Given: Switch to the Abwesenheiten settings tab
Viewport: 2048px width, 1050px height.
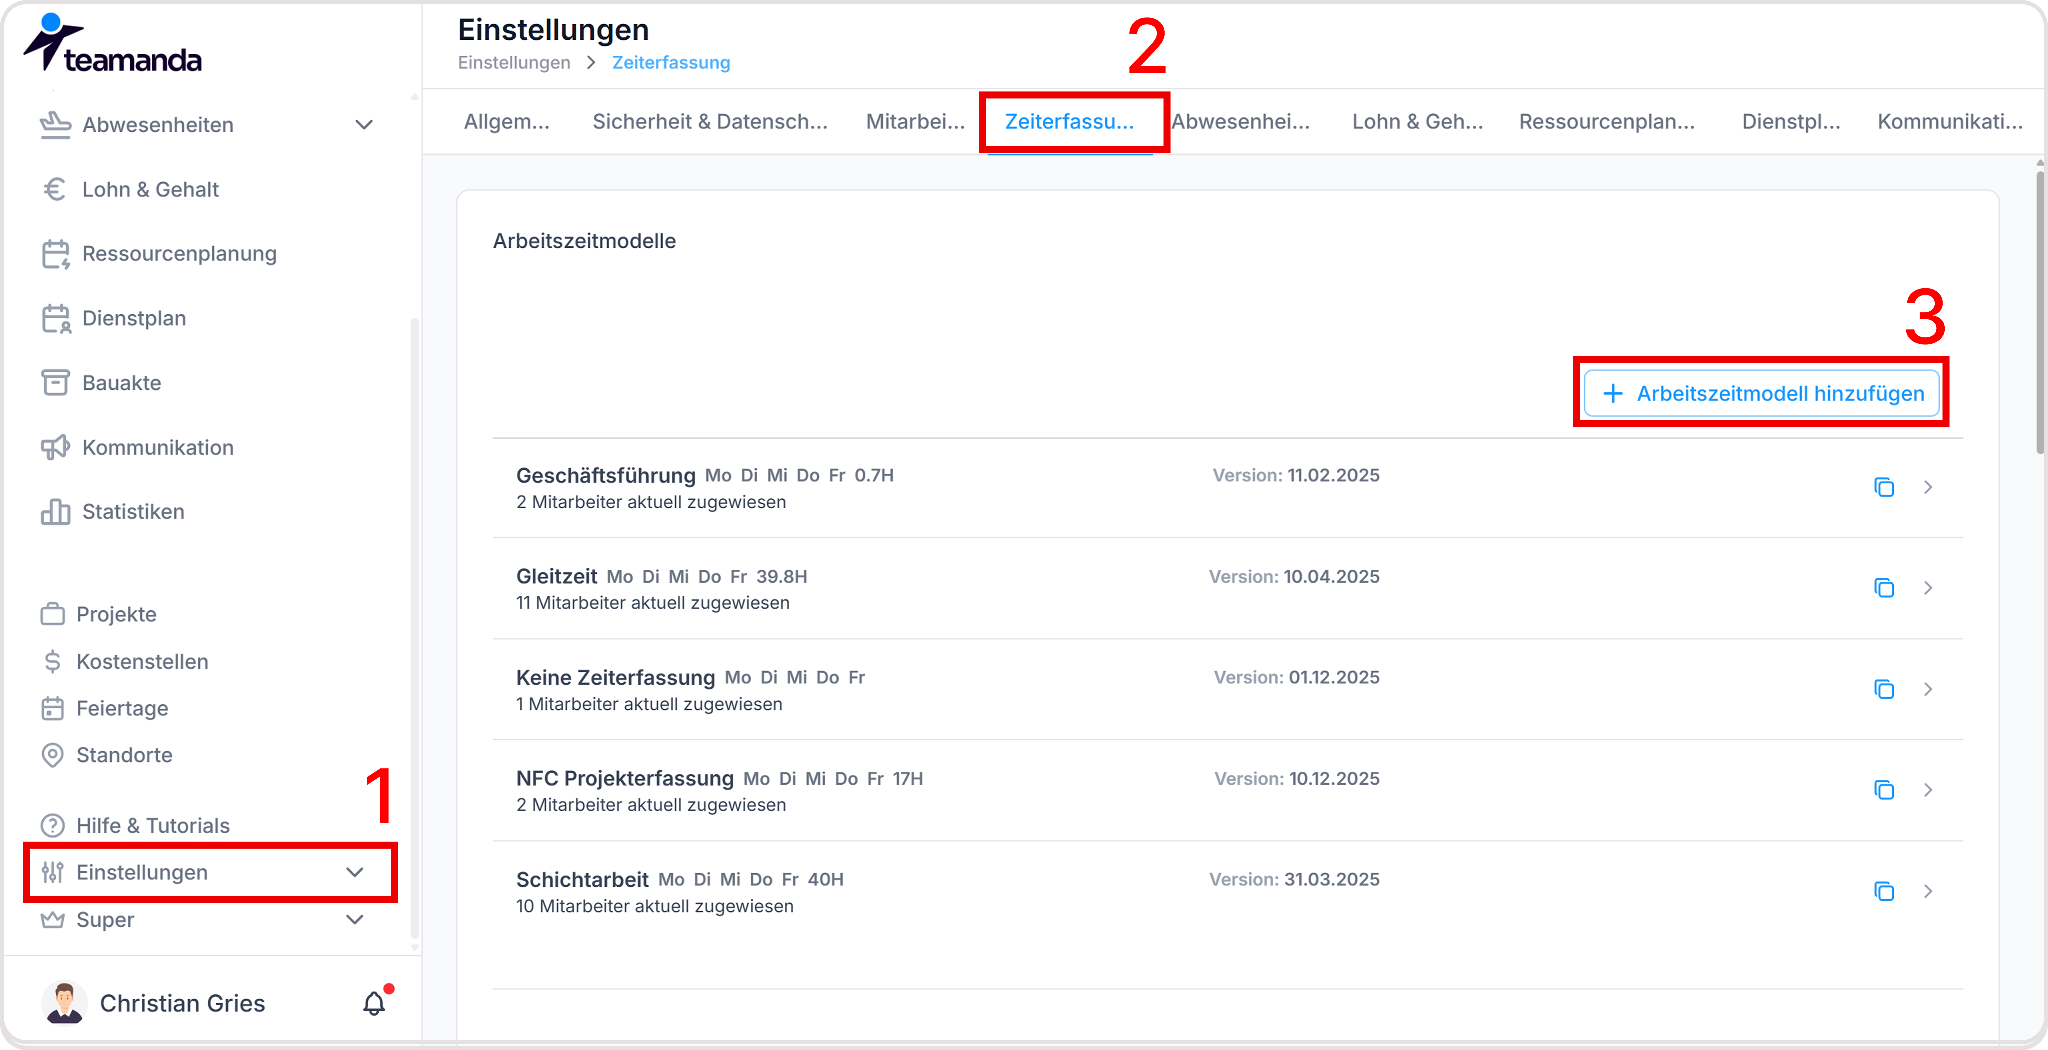Looking at the screenshot, I should click(1241, 122).
